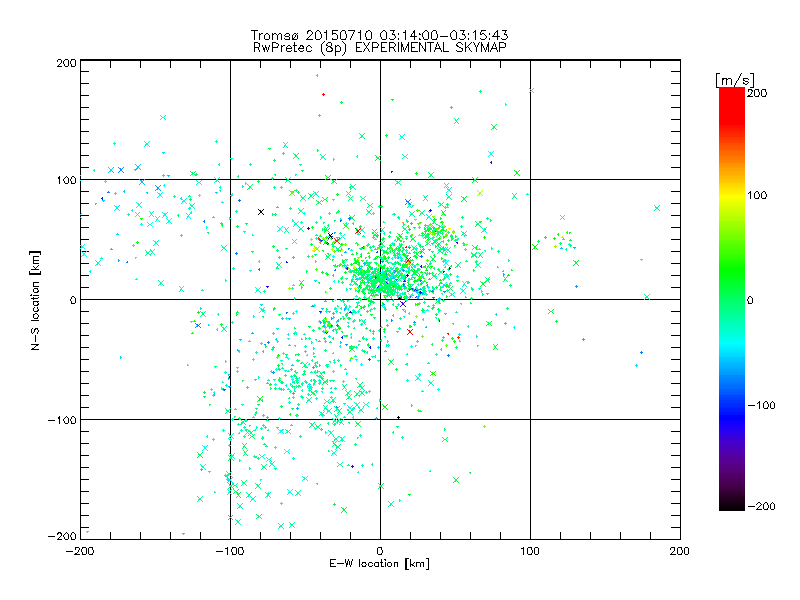The image size is (800, 600).
Task: Click the y-axis tick label '200' at top
Action: coord(66,63)
